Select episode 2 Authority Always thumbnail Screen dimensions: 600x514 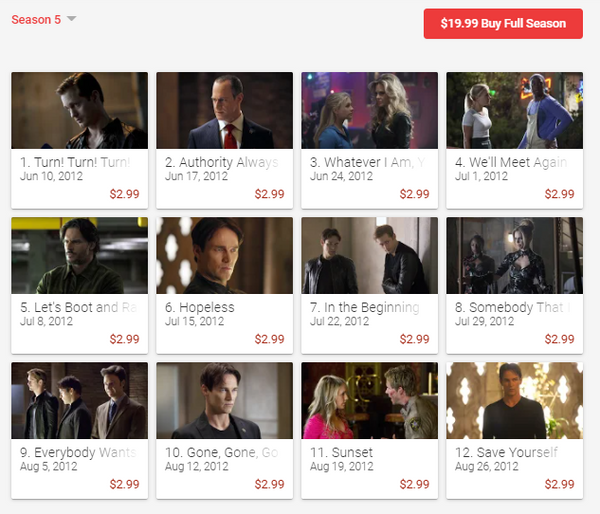(x=225, y=110)
